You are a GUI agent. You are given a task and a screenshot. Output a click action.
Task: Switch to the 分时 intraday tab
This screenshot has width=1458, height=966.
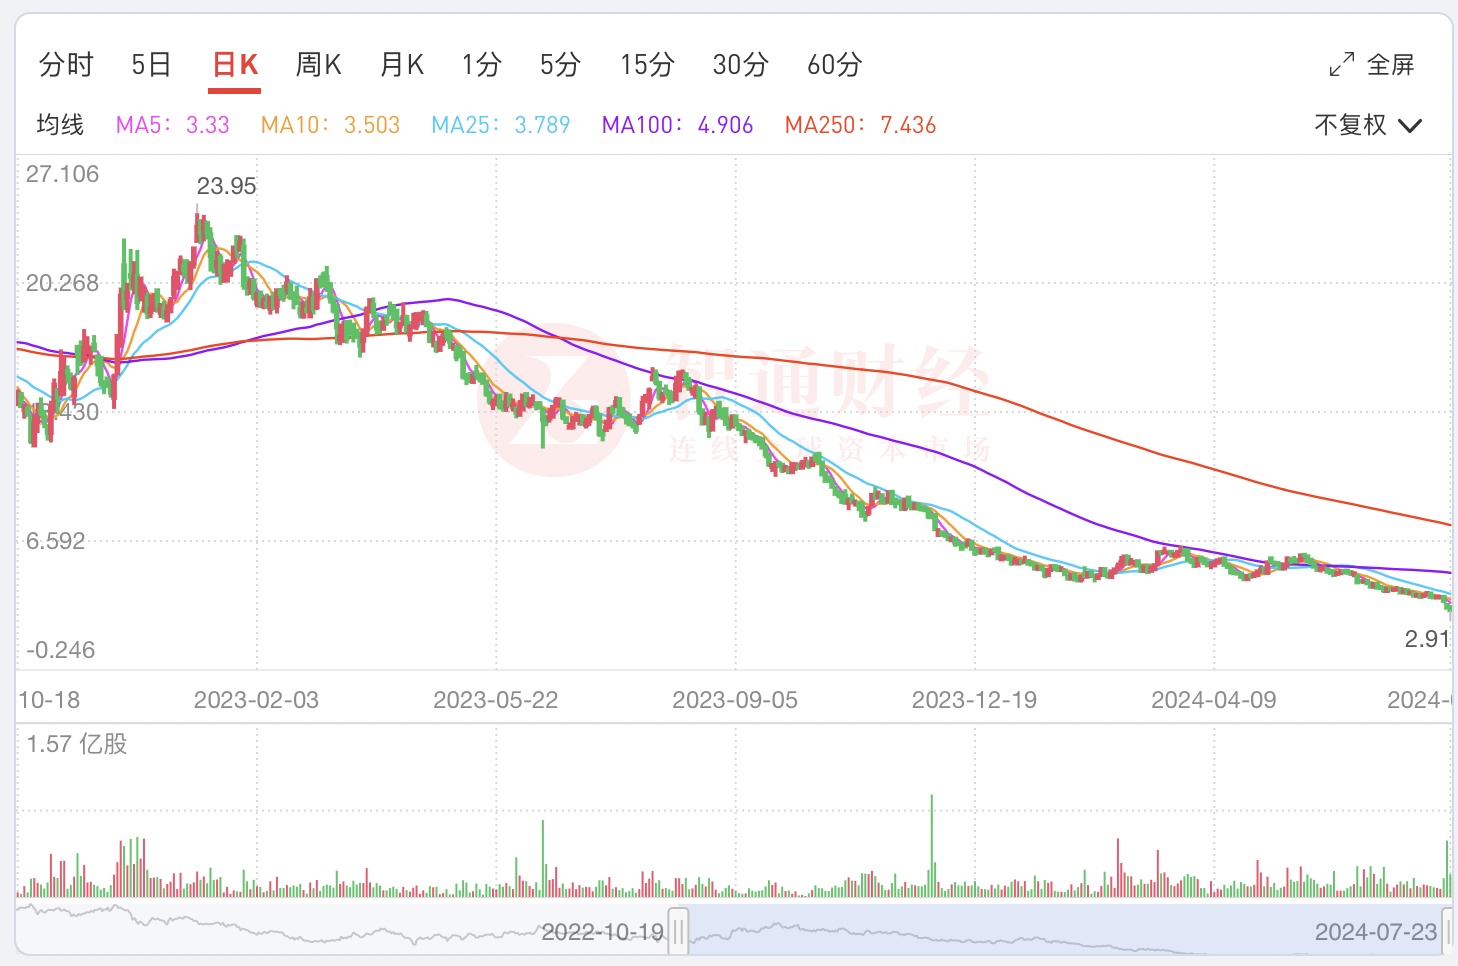[x=66, y=65]
